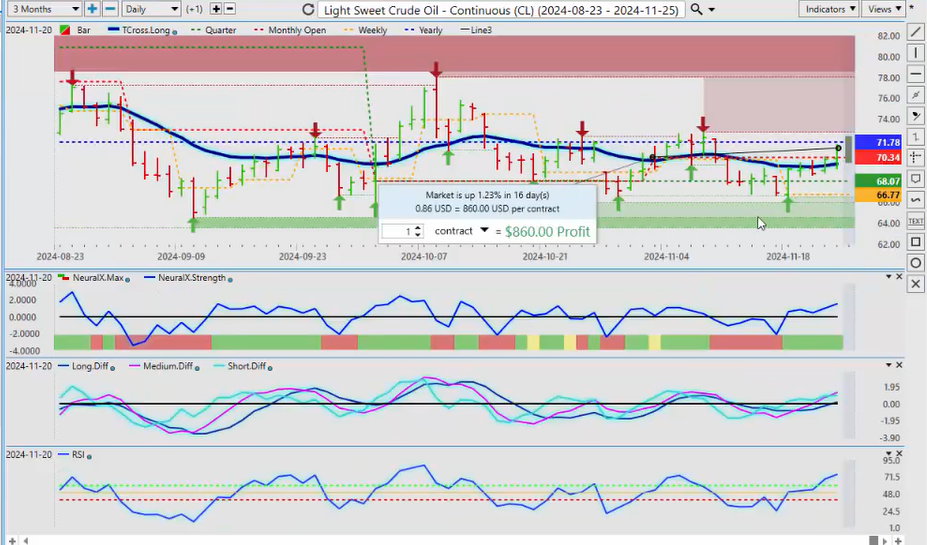Open the Views menu
The width and height of the screenshot is (927, 545).
[884, 9]
